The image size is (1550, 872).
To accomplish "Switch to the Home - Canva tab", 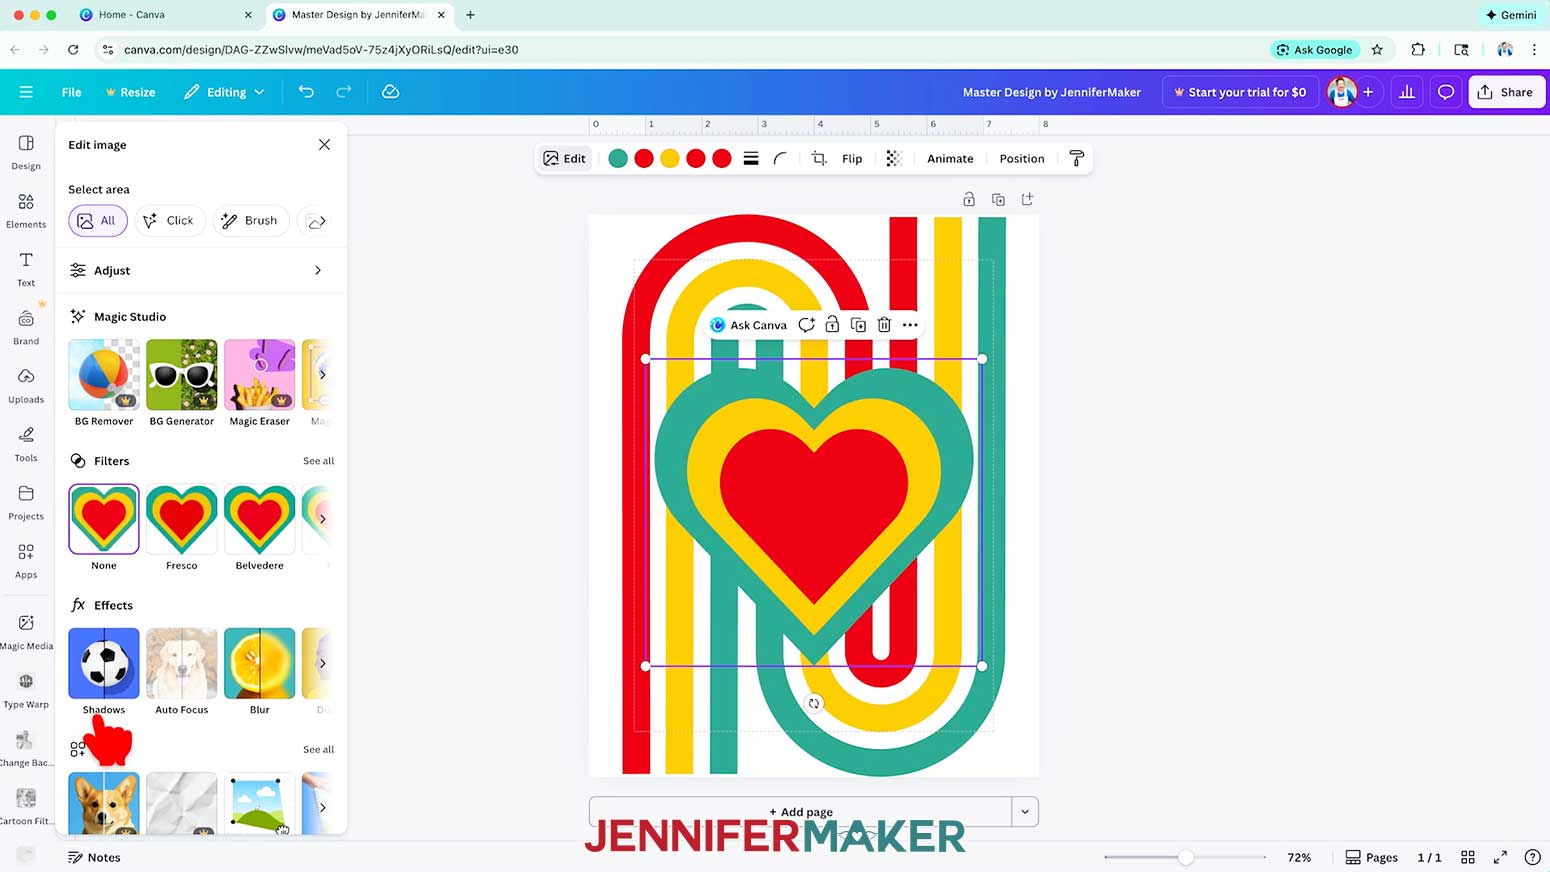I will (132, 15).
